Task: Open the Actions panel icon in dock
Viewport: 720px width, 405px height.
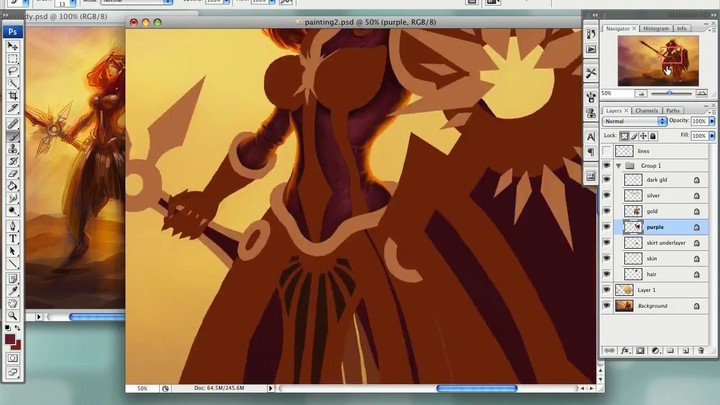Action: (591, 49)
